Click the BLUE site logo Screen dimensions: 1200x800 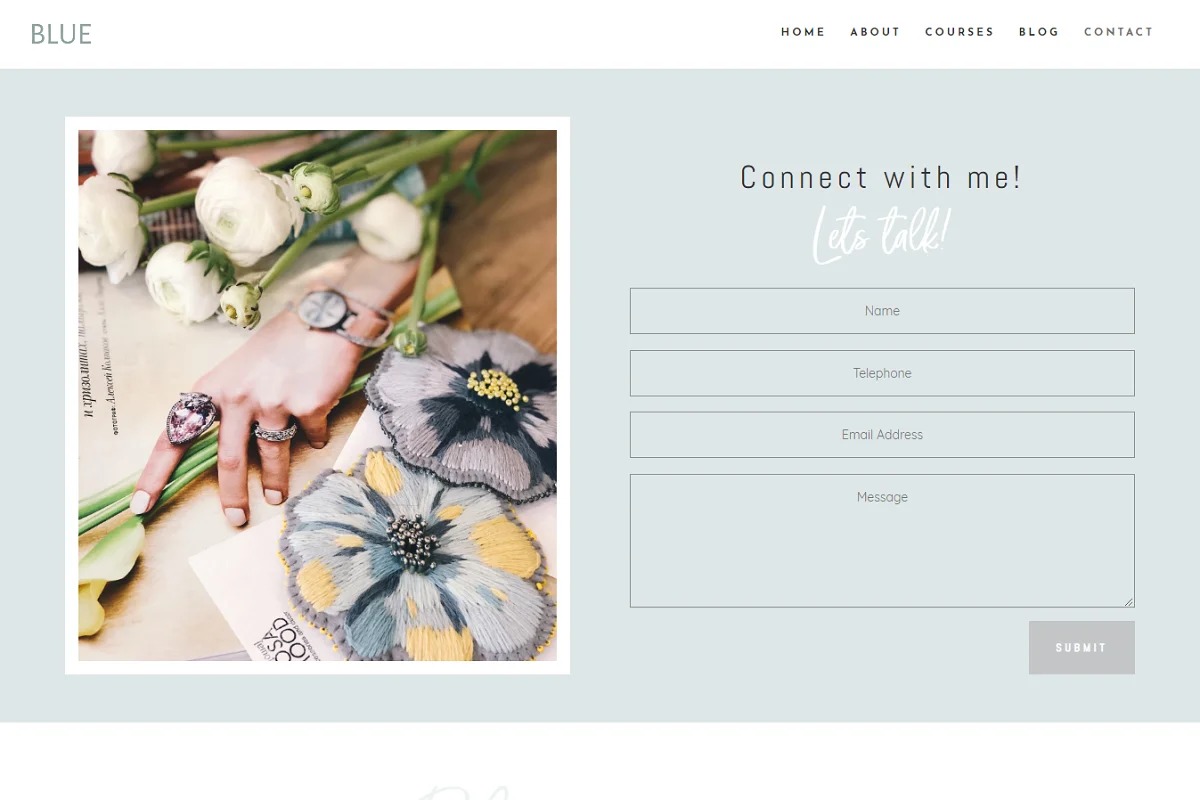[61, 34]
